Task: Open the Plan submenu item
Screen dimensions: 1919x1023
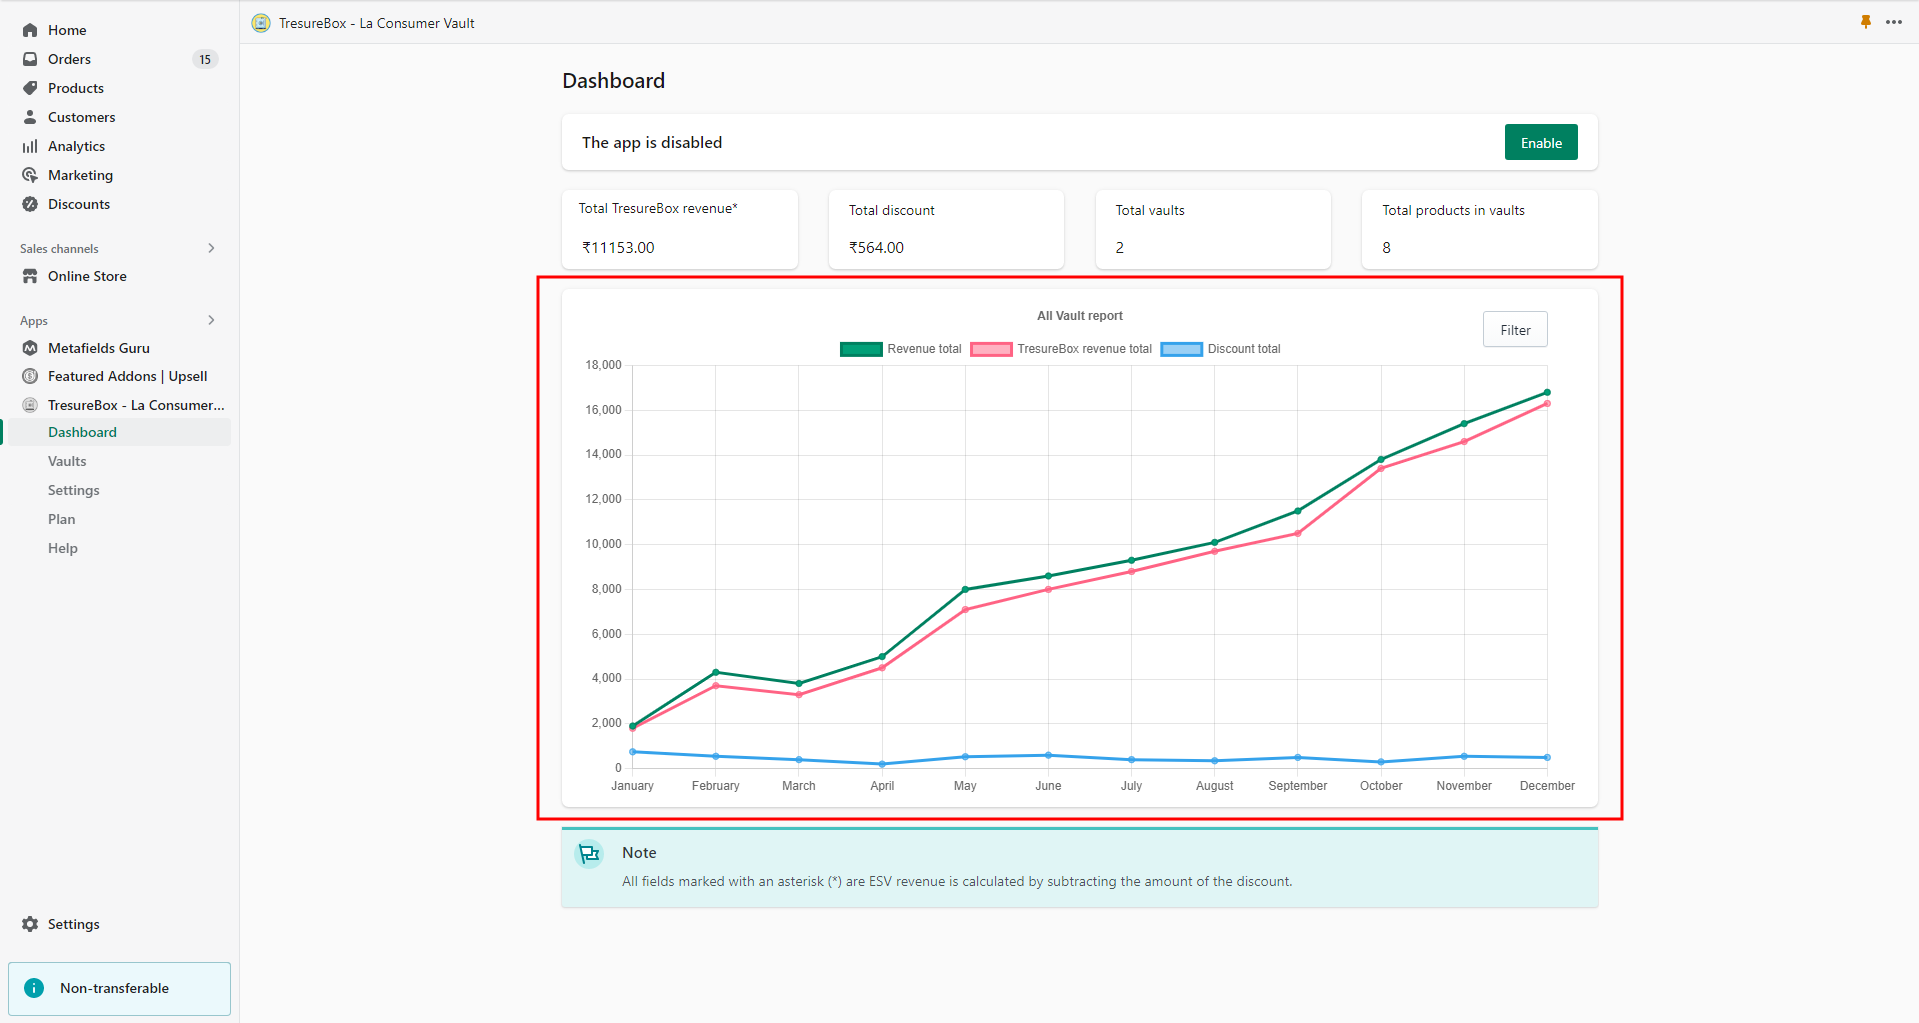Action: coord(62,519)
